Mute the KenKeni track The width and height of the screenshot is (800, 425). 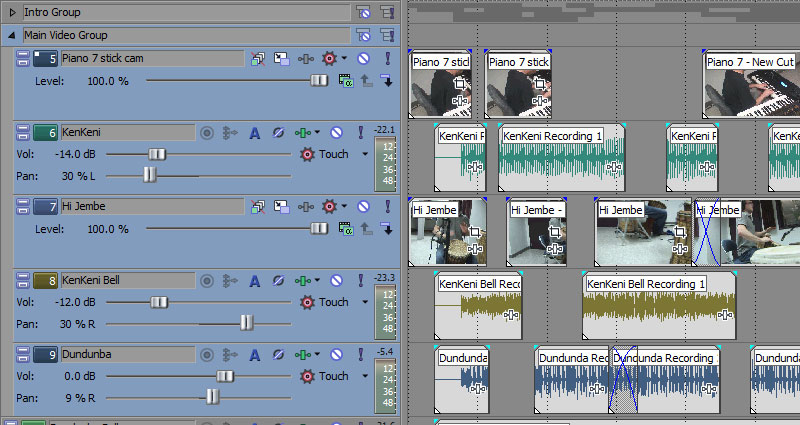click(336, 133)
